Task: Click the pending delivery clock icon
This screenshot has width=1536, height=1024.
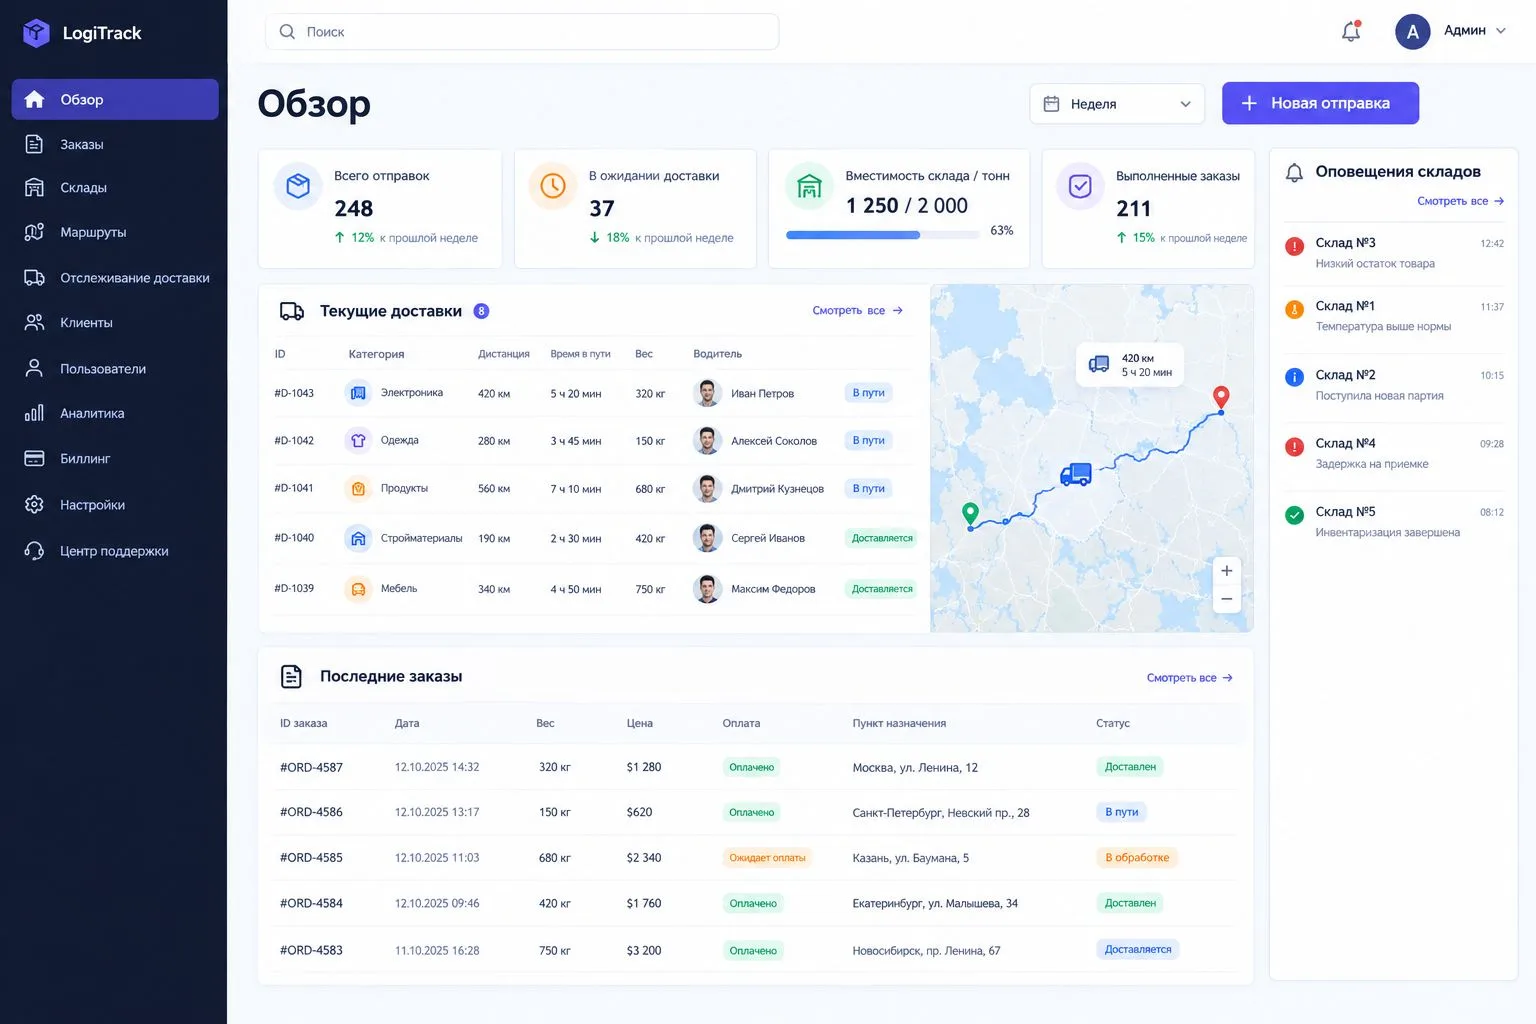Action: coord(552,186)
